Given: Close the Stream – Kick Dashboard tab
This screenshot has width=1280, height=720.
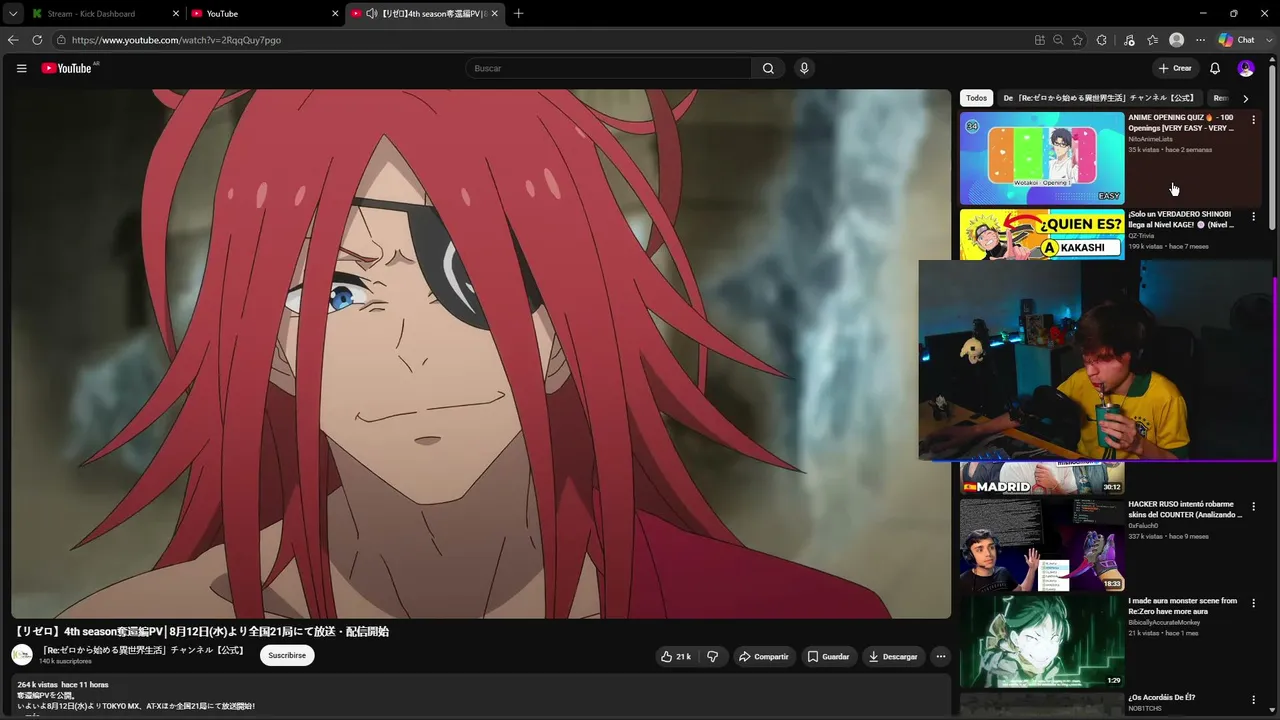Looking at the screenshot, I should 176,14.
